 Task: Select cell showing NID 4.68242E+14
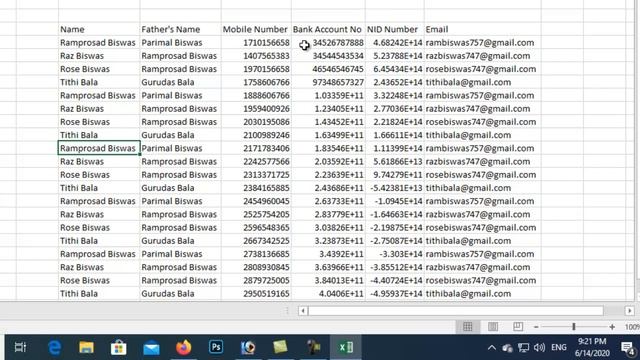(x=395, y=42)
